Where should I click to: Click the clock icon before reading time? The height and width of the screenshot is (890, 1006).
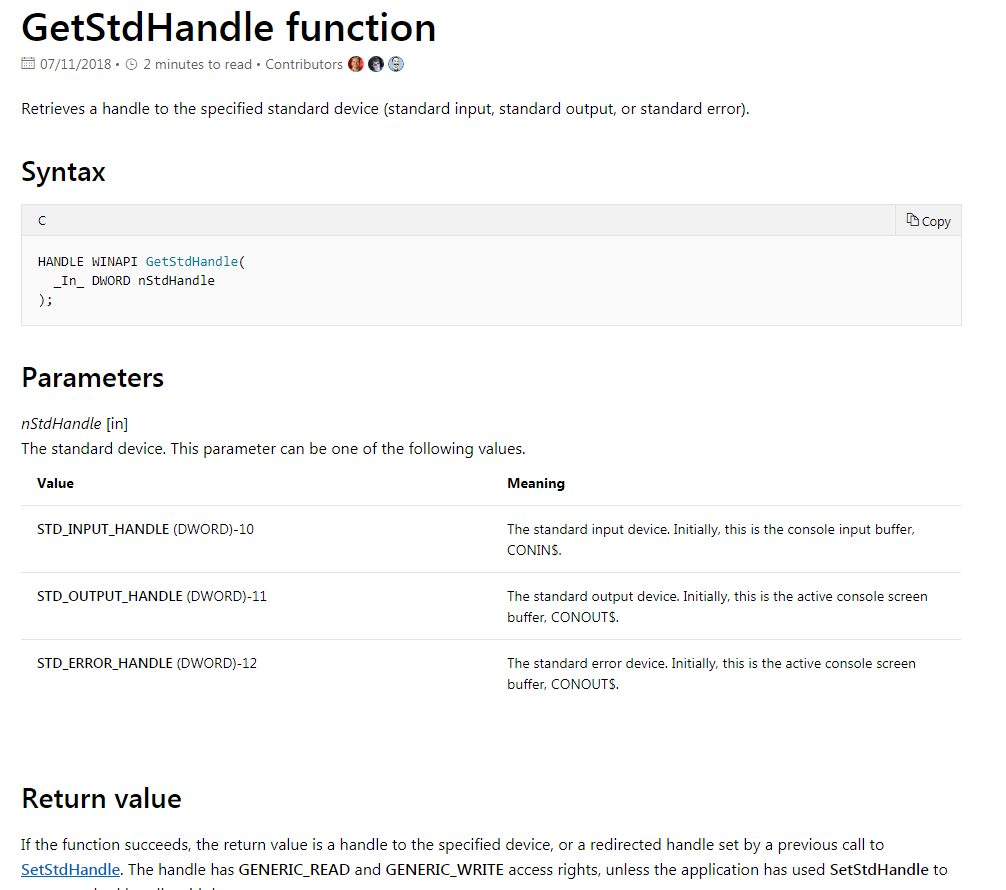click(x=131, y=64)
